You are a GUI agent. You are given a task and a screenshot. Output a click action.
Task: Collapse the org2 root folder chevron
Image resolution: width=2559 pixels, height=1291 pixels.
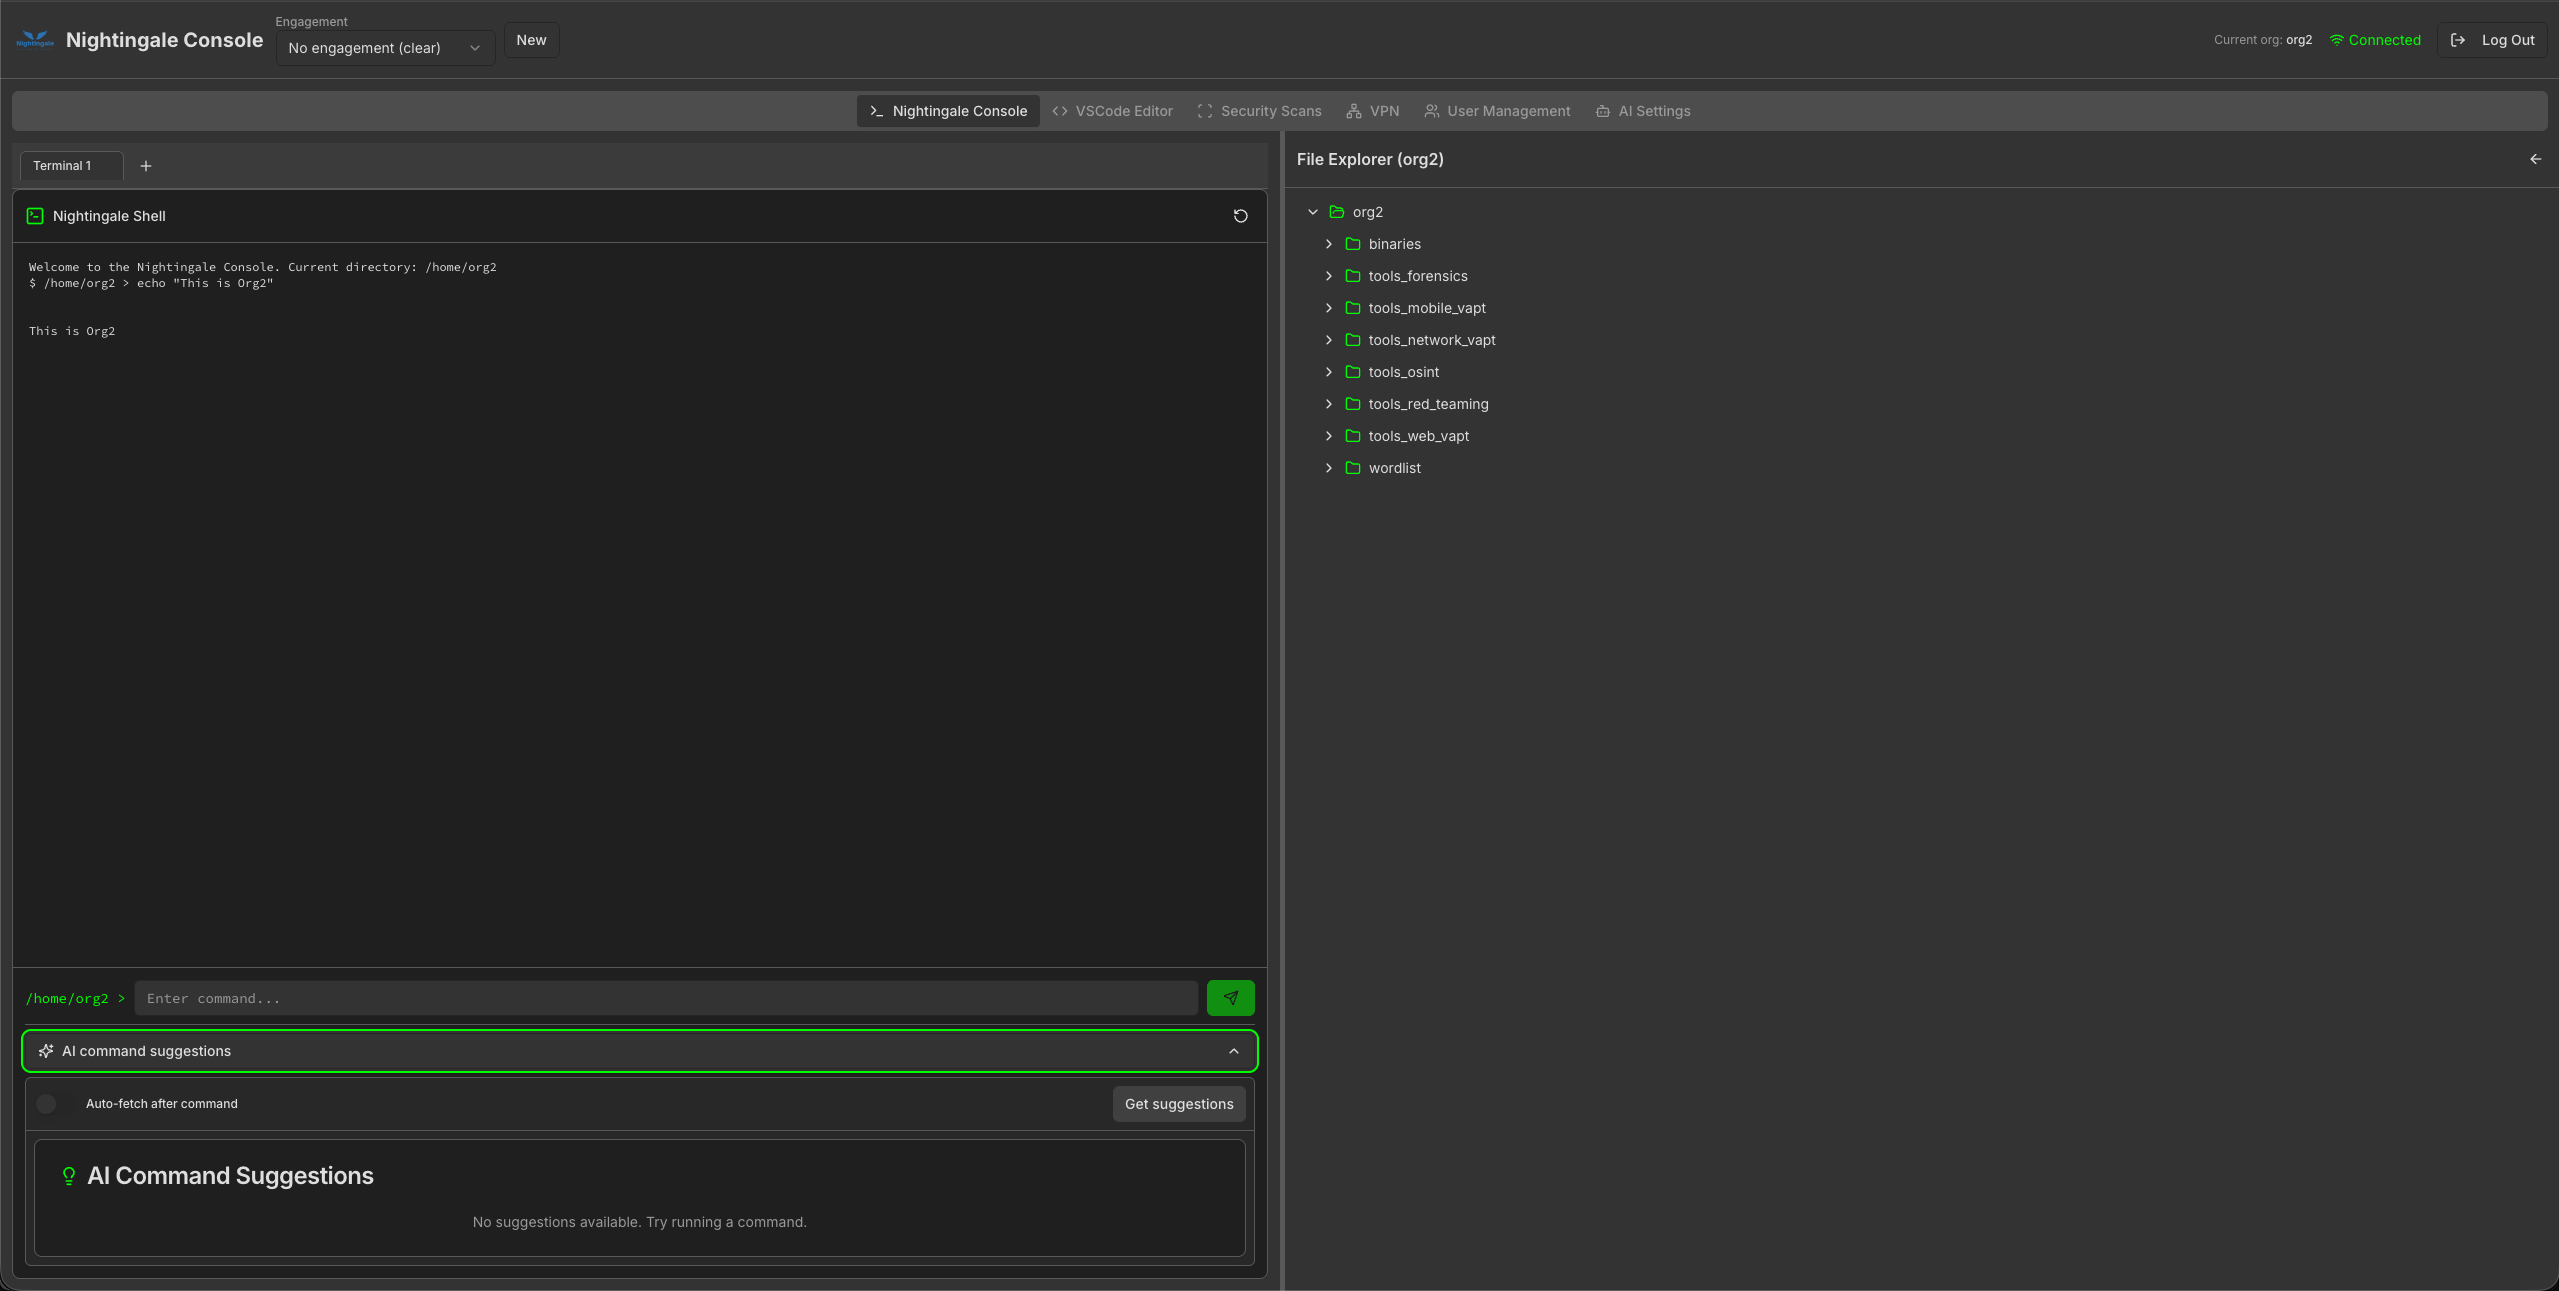(x=1313, y=212)
